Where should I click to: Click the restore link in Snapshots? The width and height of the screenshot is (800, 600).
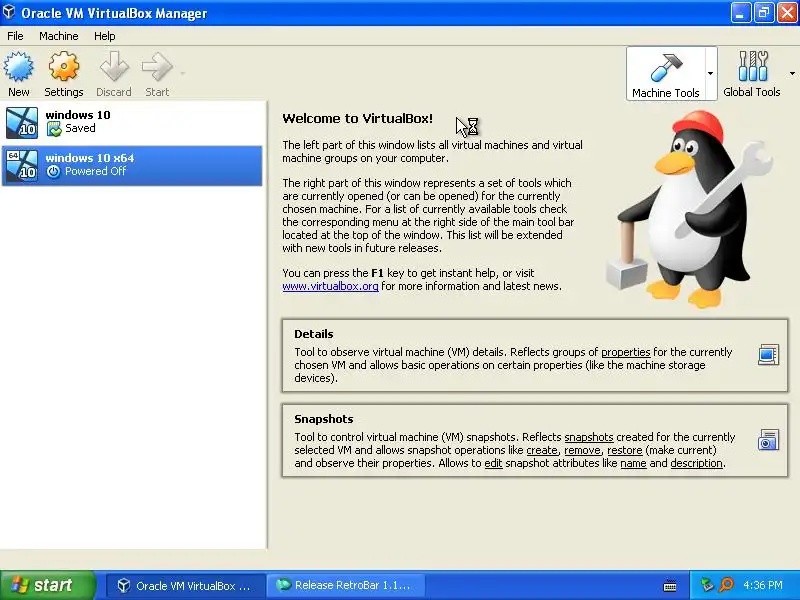click(x=624, y=450)
